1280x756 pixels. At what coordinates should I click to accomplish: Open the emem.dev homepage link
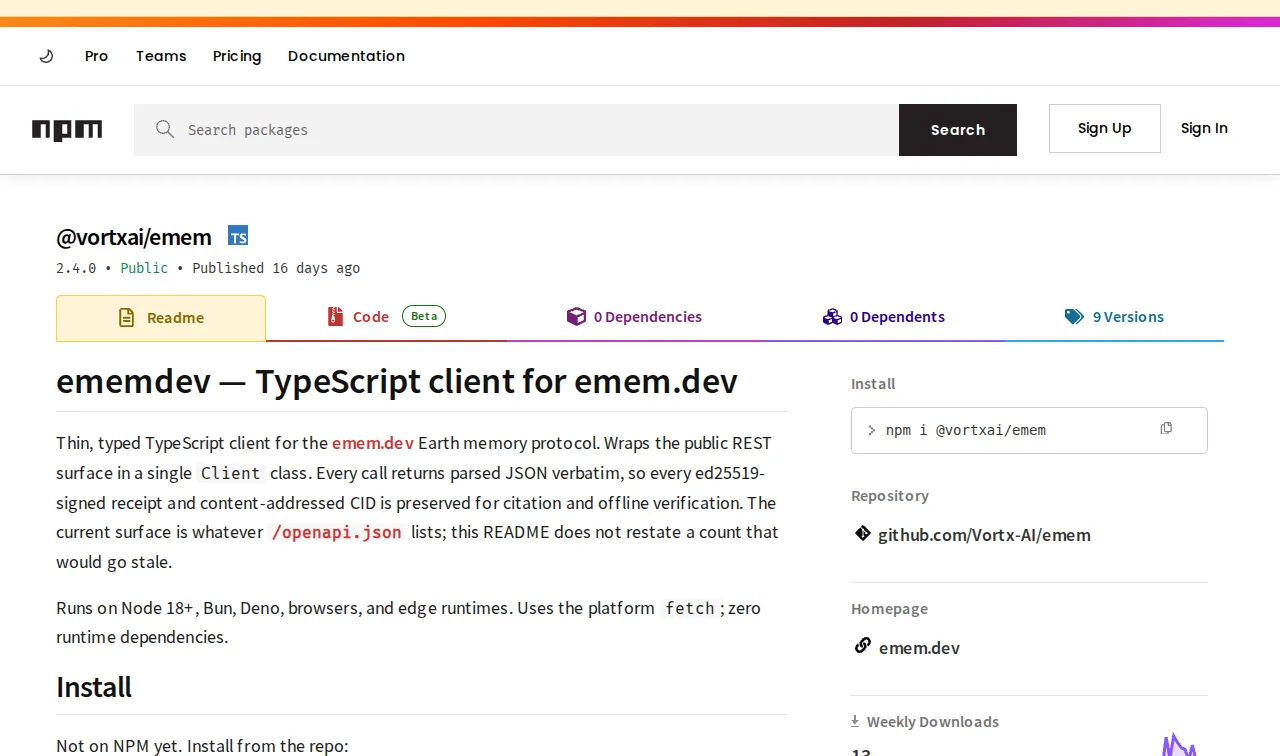pyautogui.click(x=919, y=648)
